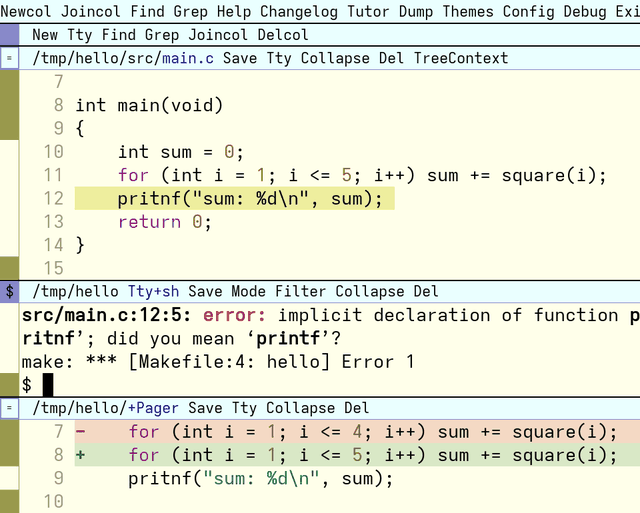Collapse the +Pager window
This screenshot has height=513, width=640.
tap(300, 408)
